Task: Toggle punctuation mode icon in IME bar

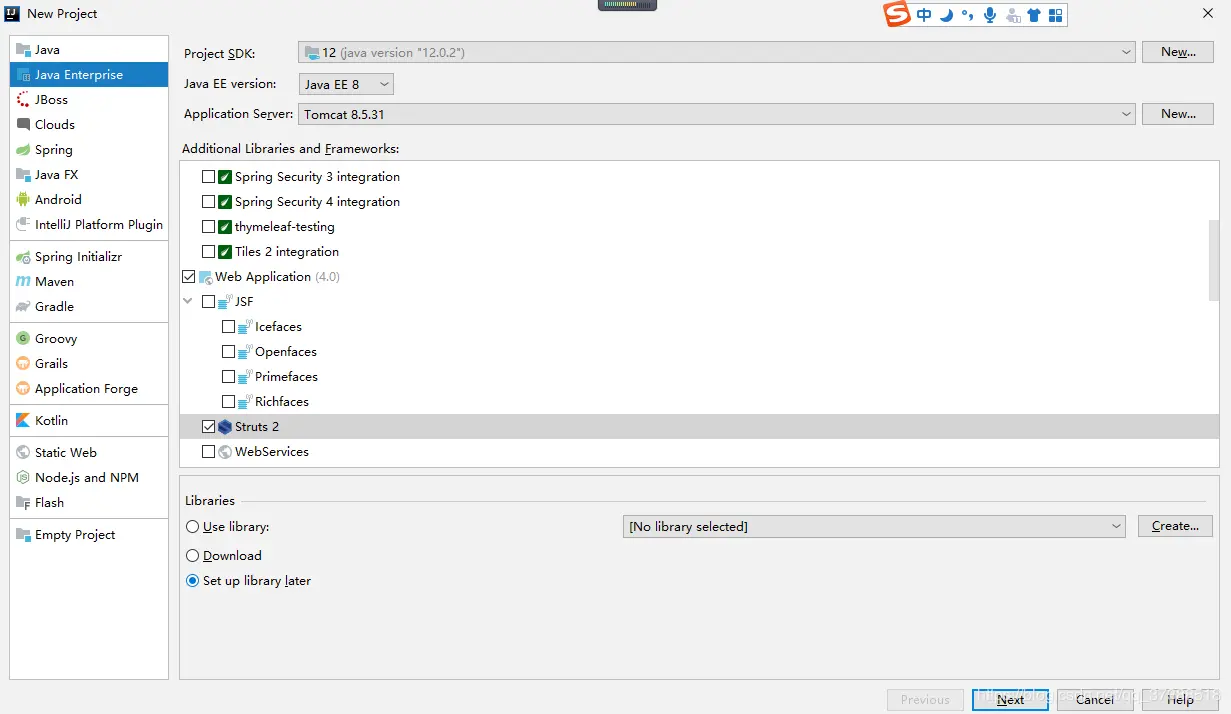Action: 967,15
